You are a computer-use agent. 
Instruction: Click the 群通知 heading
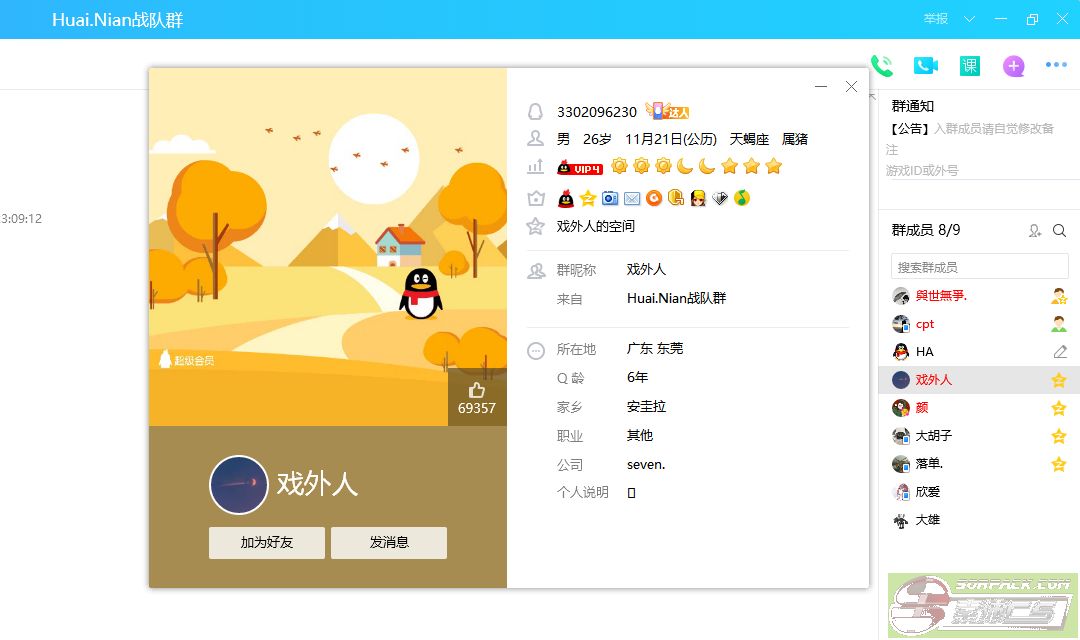pos(913,106)
